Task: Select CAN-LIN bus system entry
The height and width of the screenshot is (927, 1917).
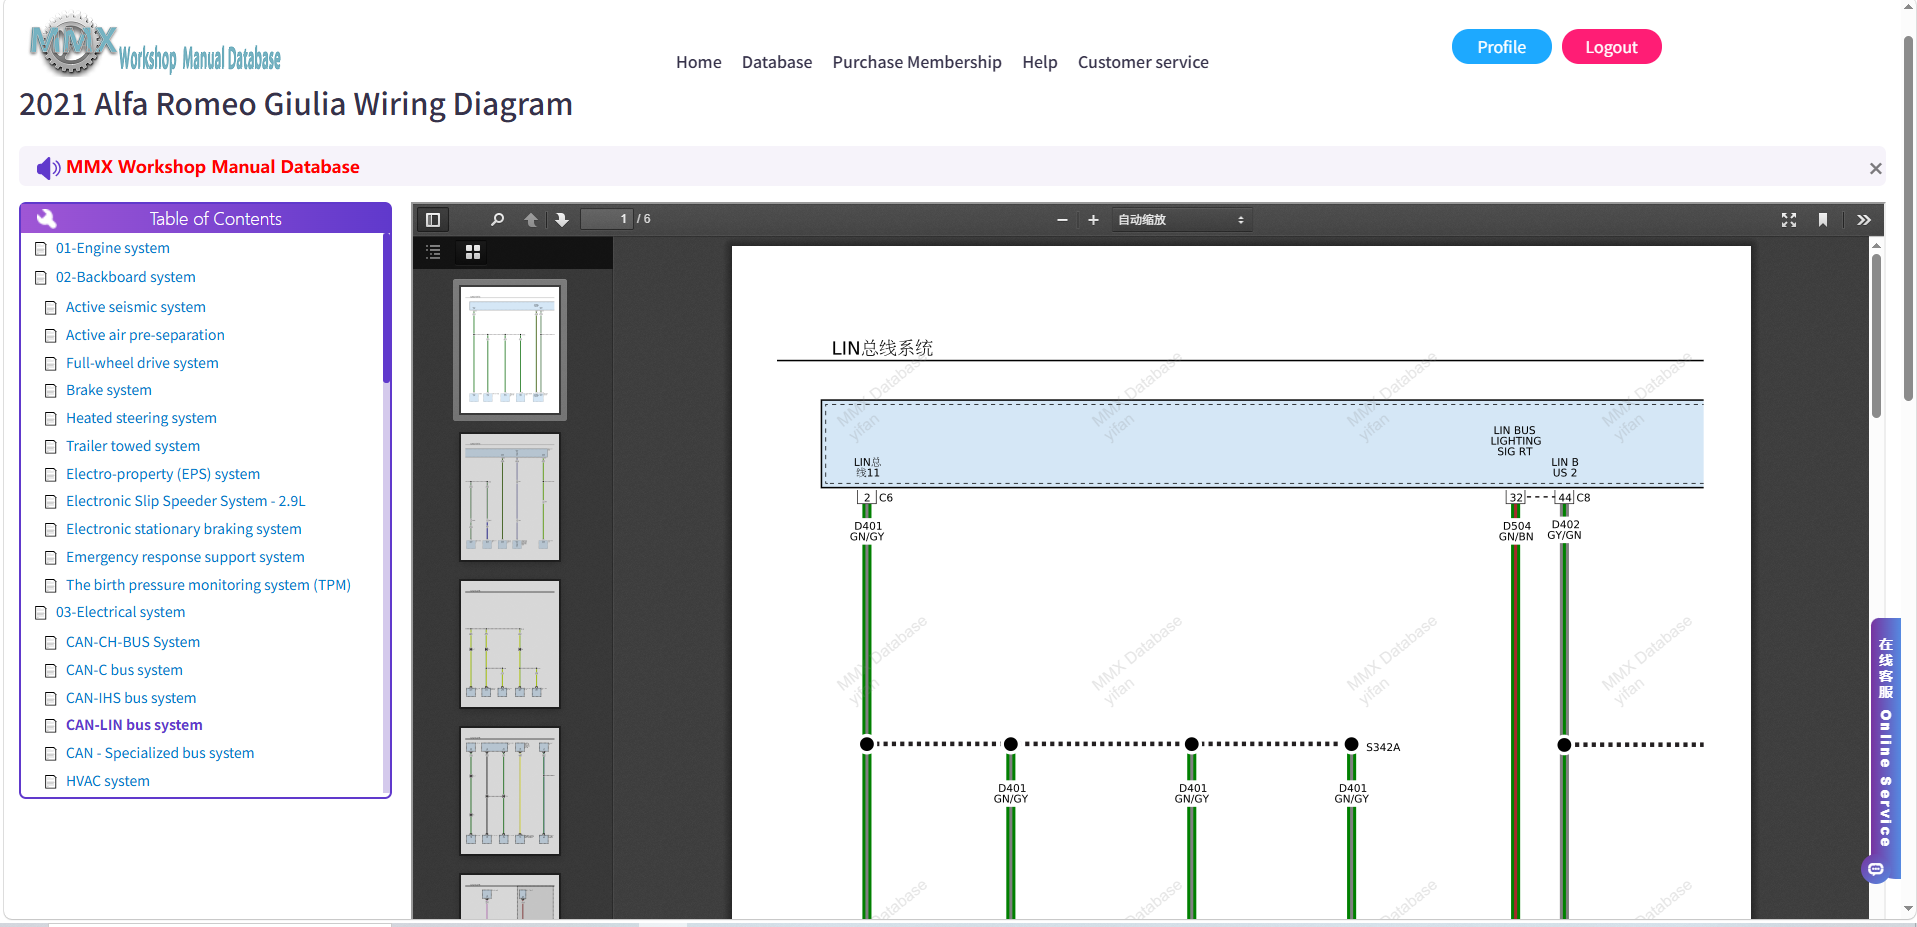Action: coord(134,726)
